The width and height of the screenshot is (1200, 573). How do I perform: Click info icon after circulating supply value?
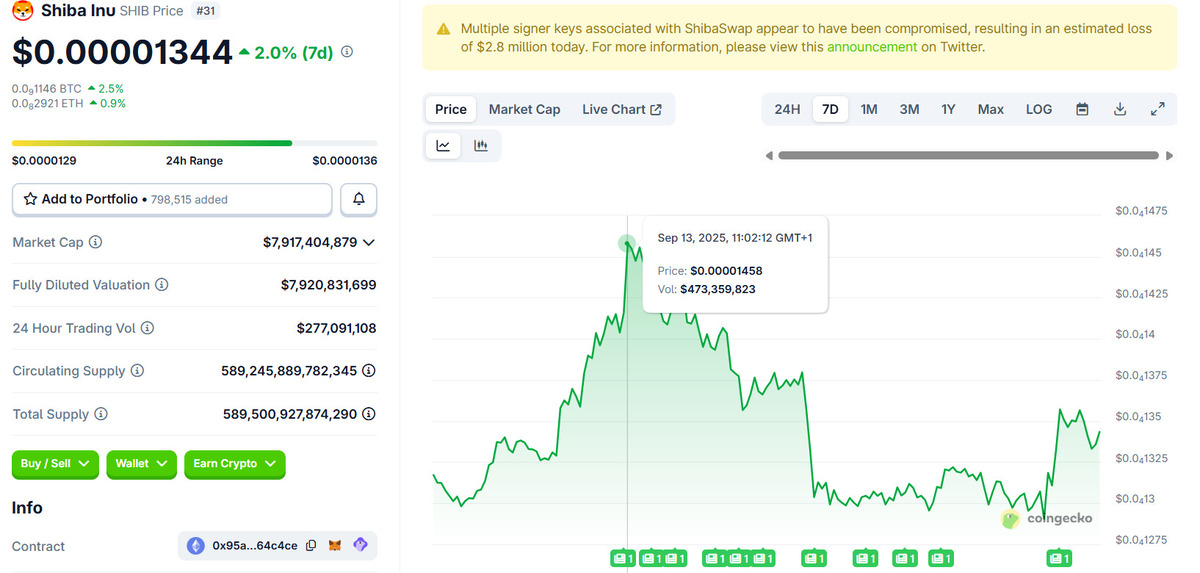tap(369, 371)
